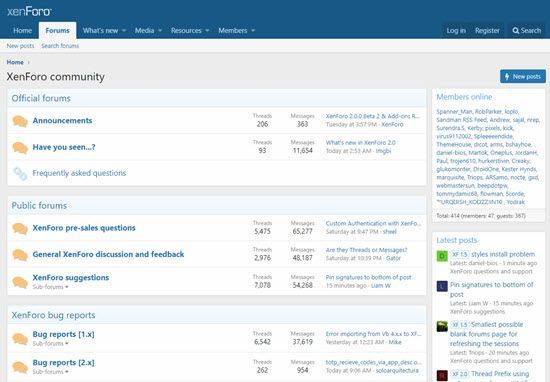Click the New posts lightning button
Screen dimensions: 550x382
point(523,76)
